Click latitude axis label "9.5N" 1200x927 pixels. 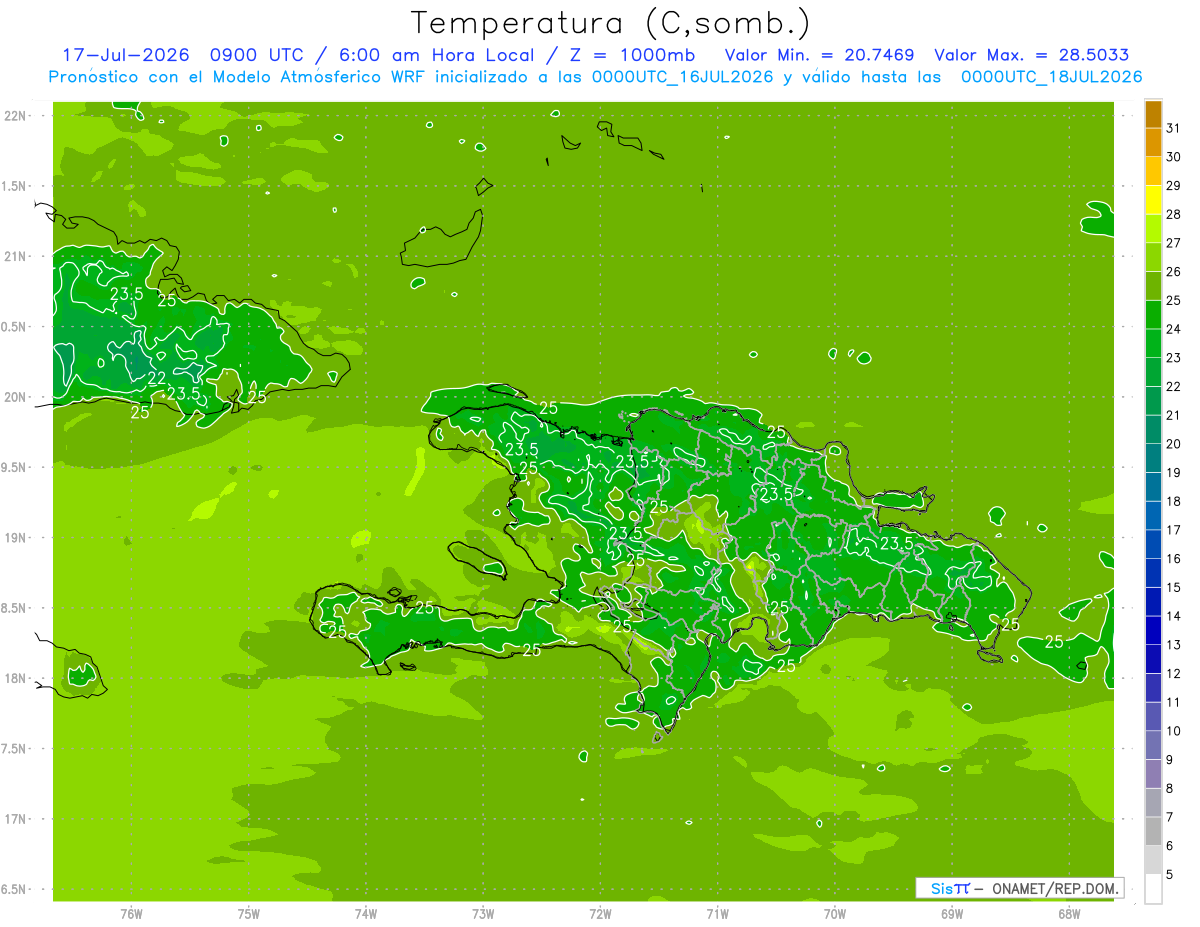pyautogui.click(x=15, y=467)
